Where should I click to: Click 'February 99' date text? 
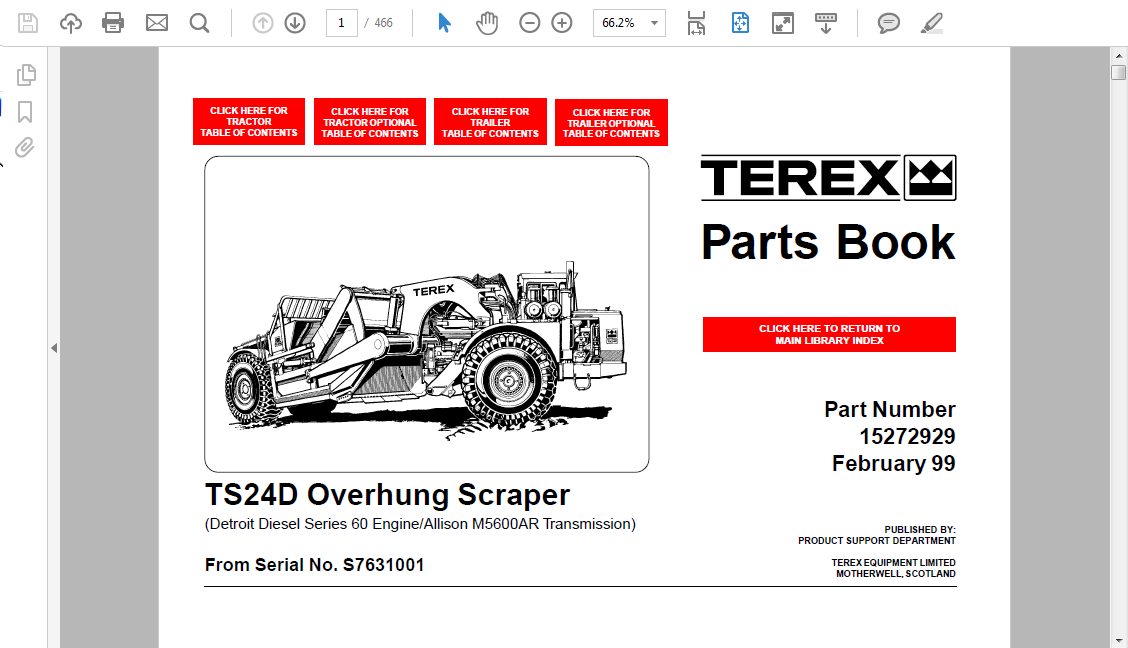[893, 464]
